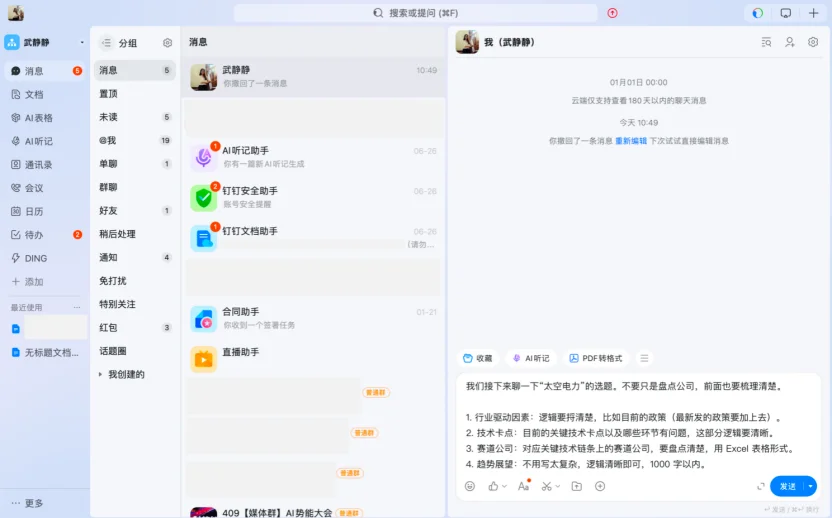The width and height of the screenshot is (832, 518).
Task: Select the 群聊 group
Action: point(135,187)
